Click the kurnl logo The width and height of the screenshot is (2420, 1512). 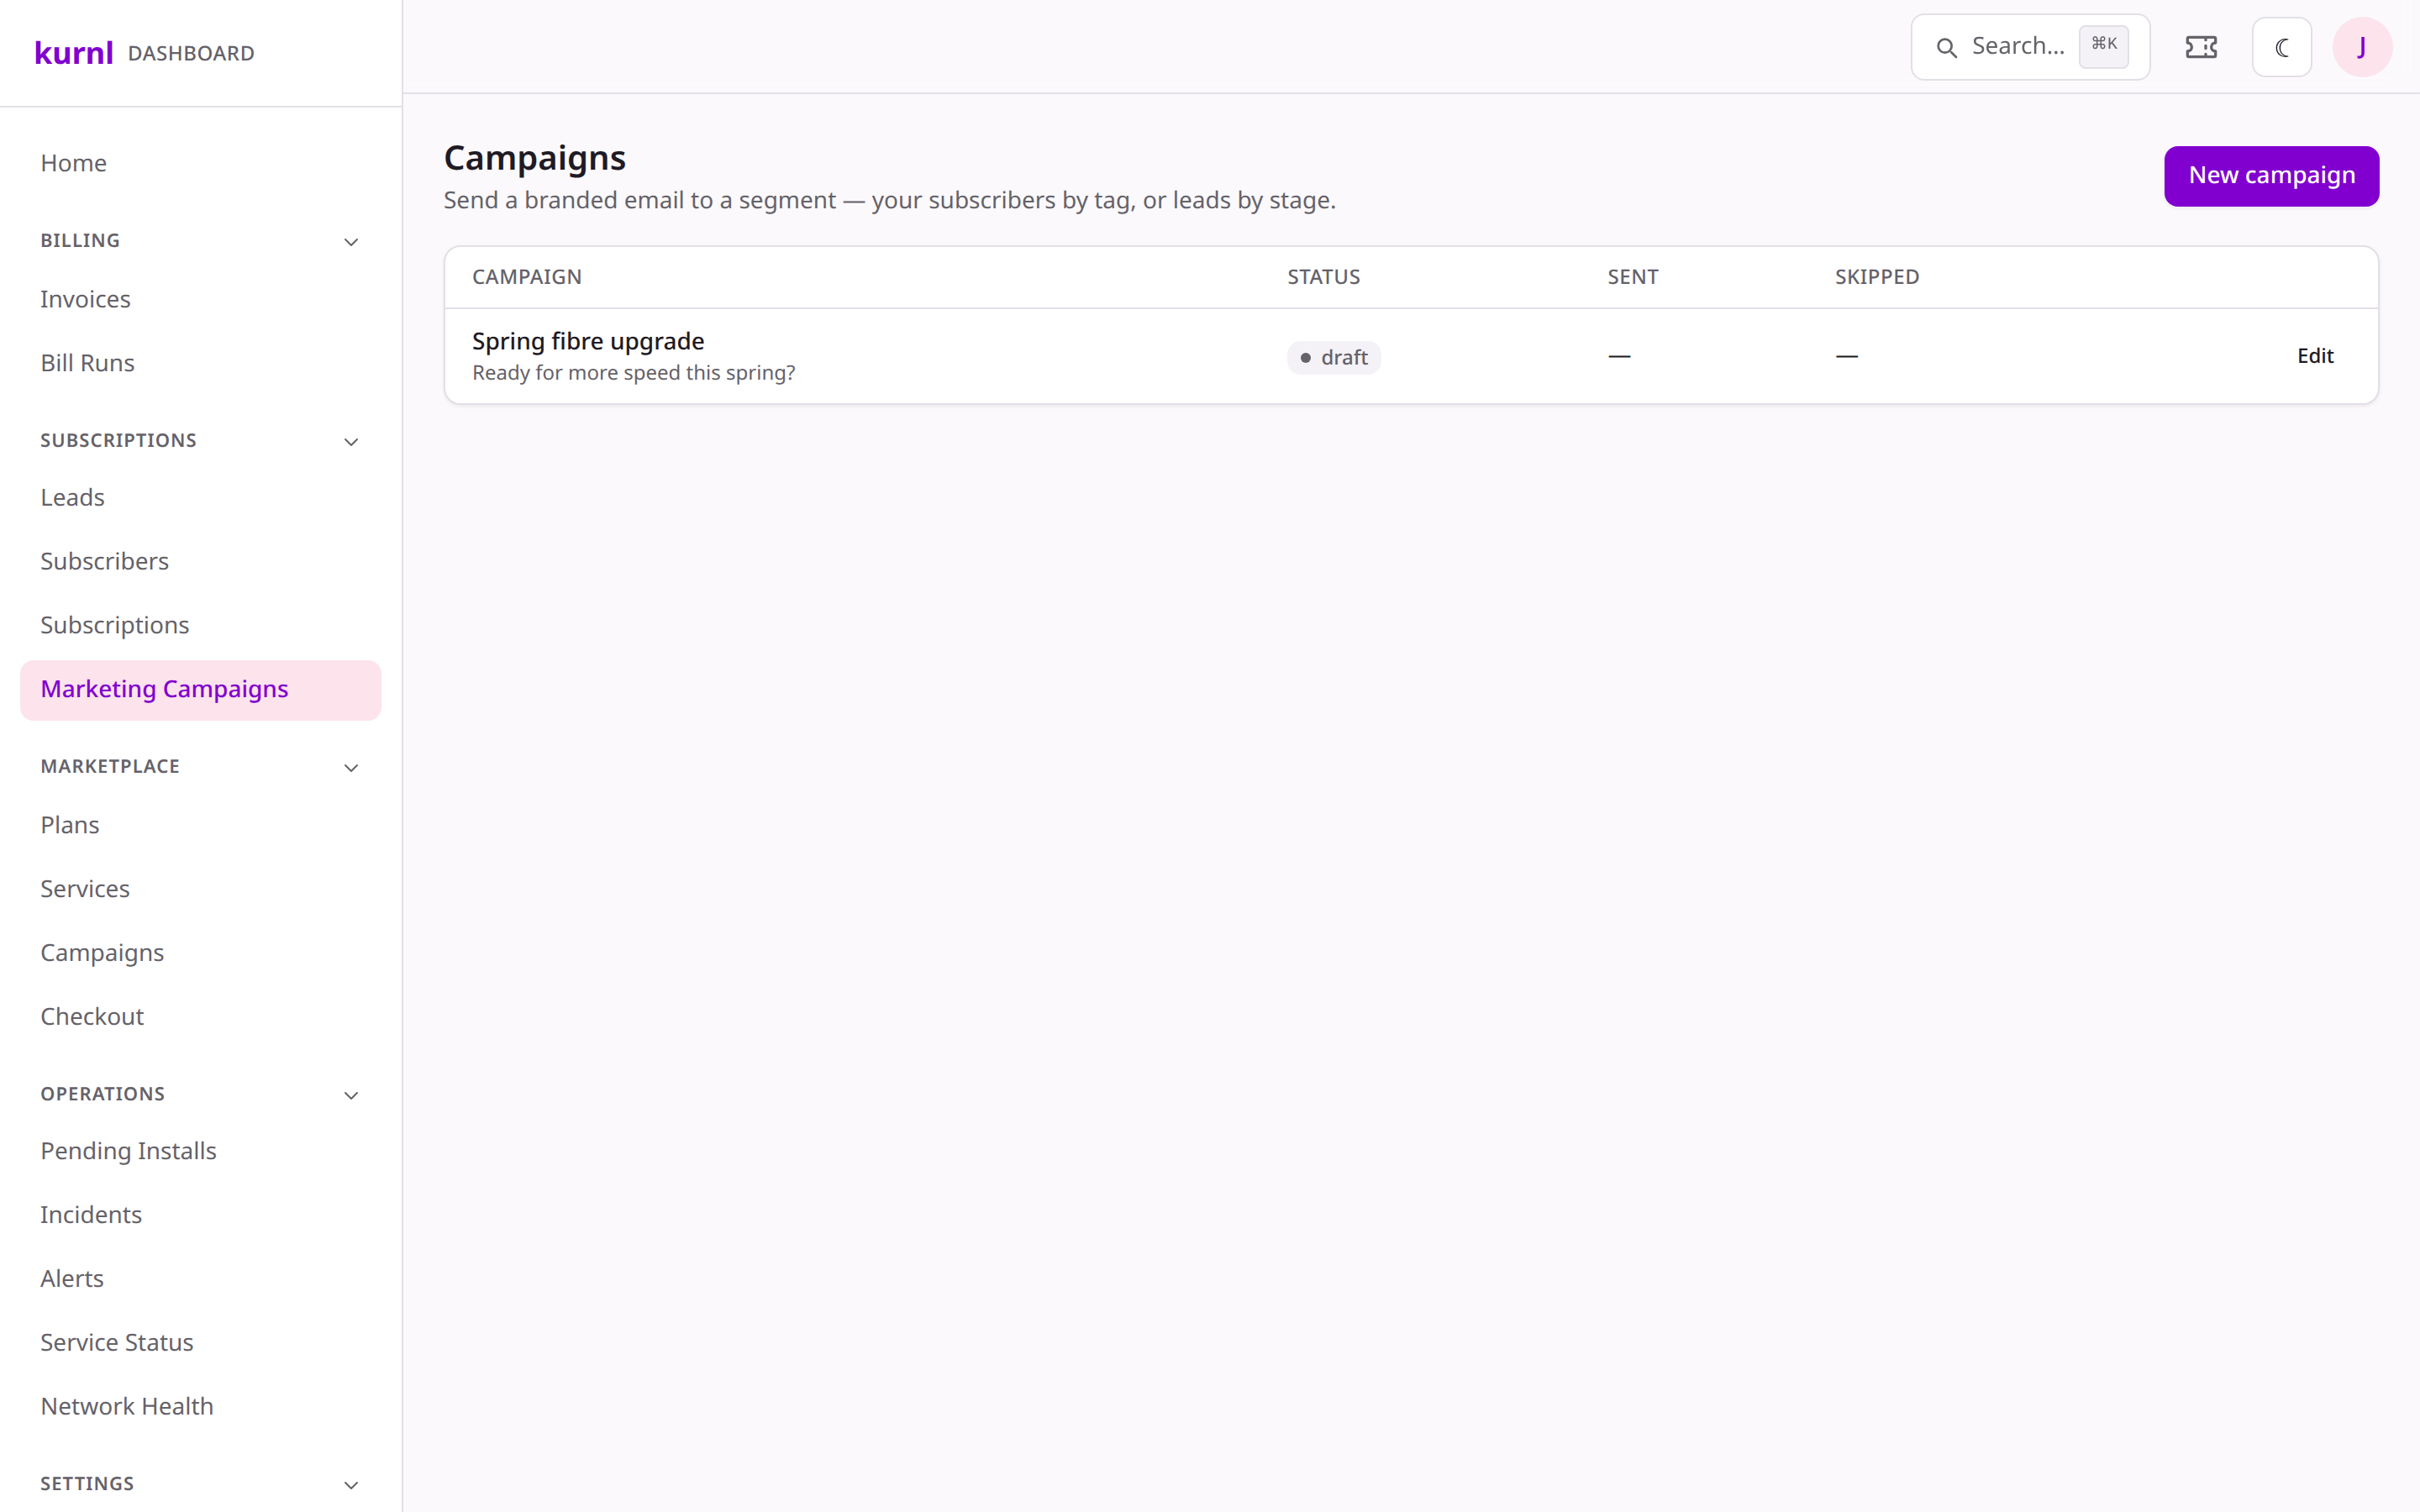[x=74, y=52]
